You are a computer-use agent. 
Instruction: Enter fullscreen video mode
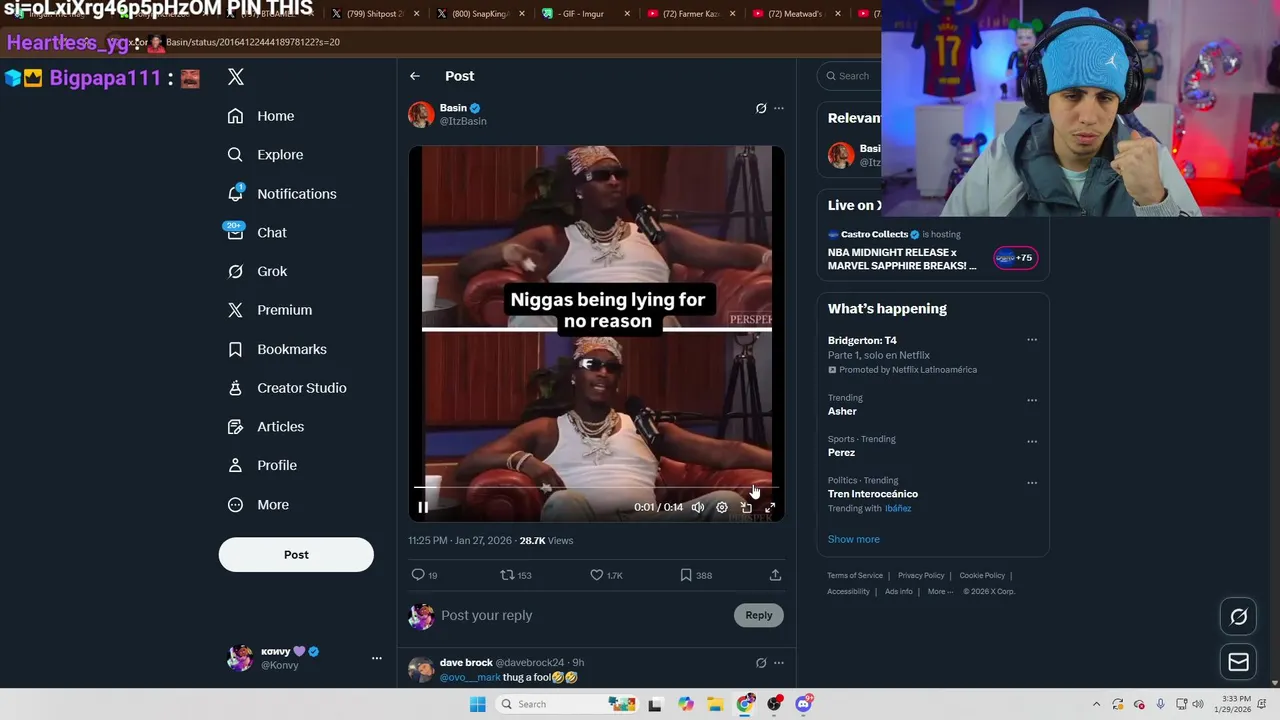point(770,507)
